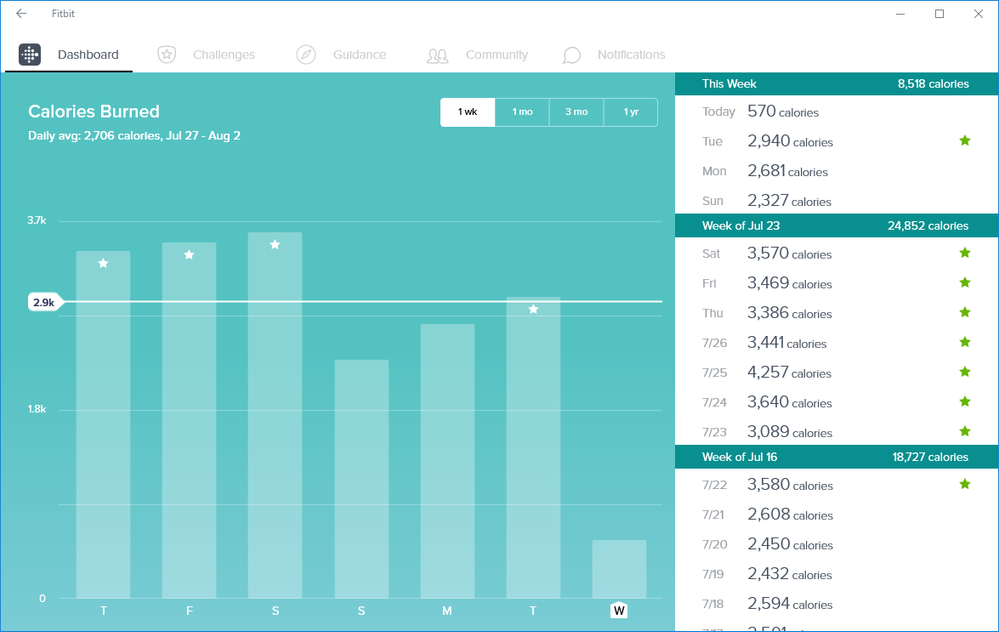Open 7/25 4,257 calories entry
Screen dimensions: 999x632
point(837,372)
